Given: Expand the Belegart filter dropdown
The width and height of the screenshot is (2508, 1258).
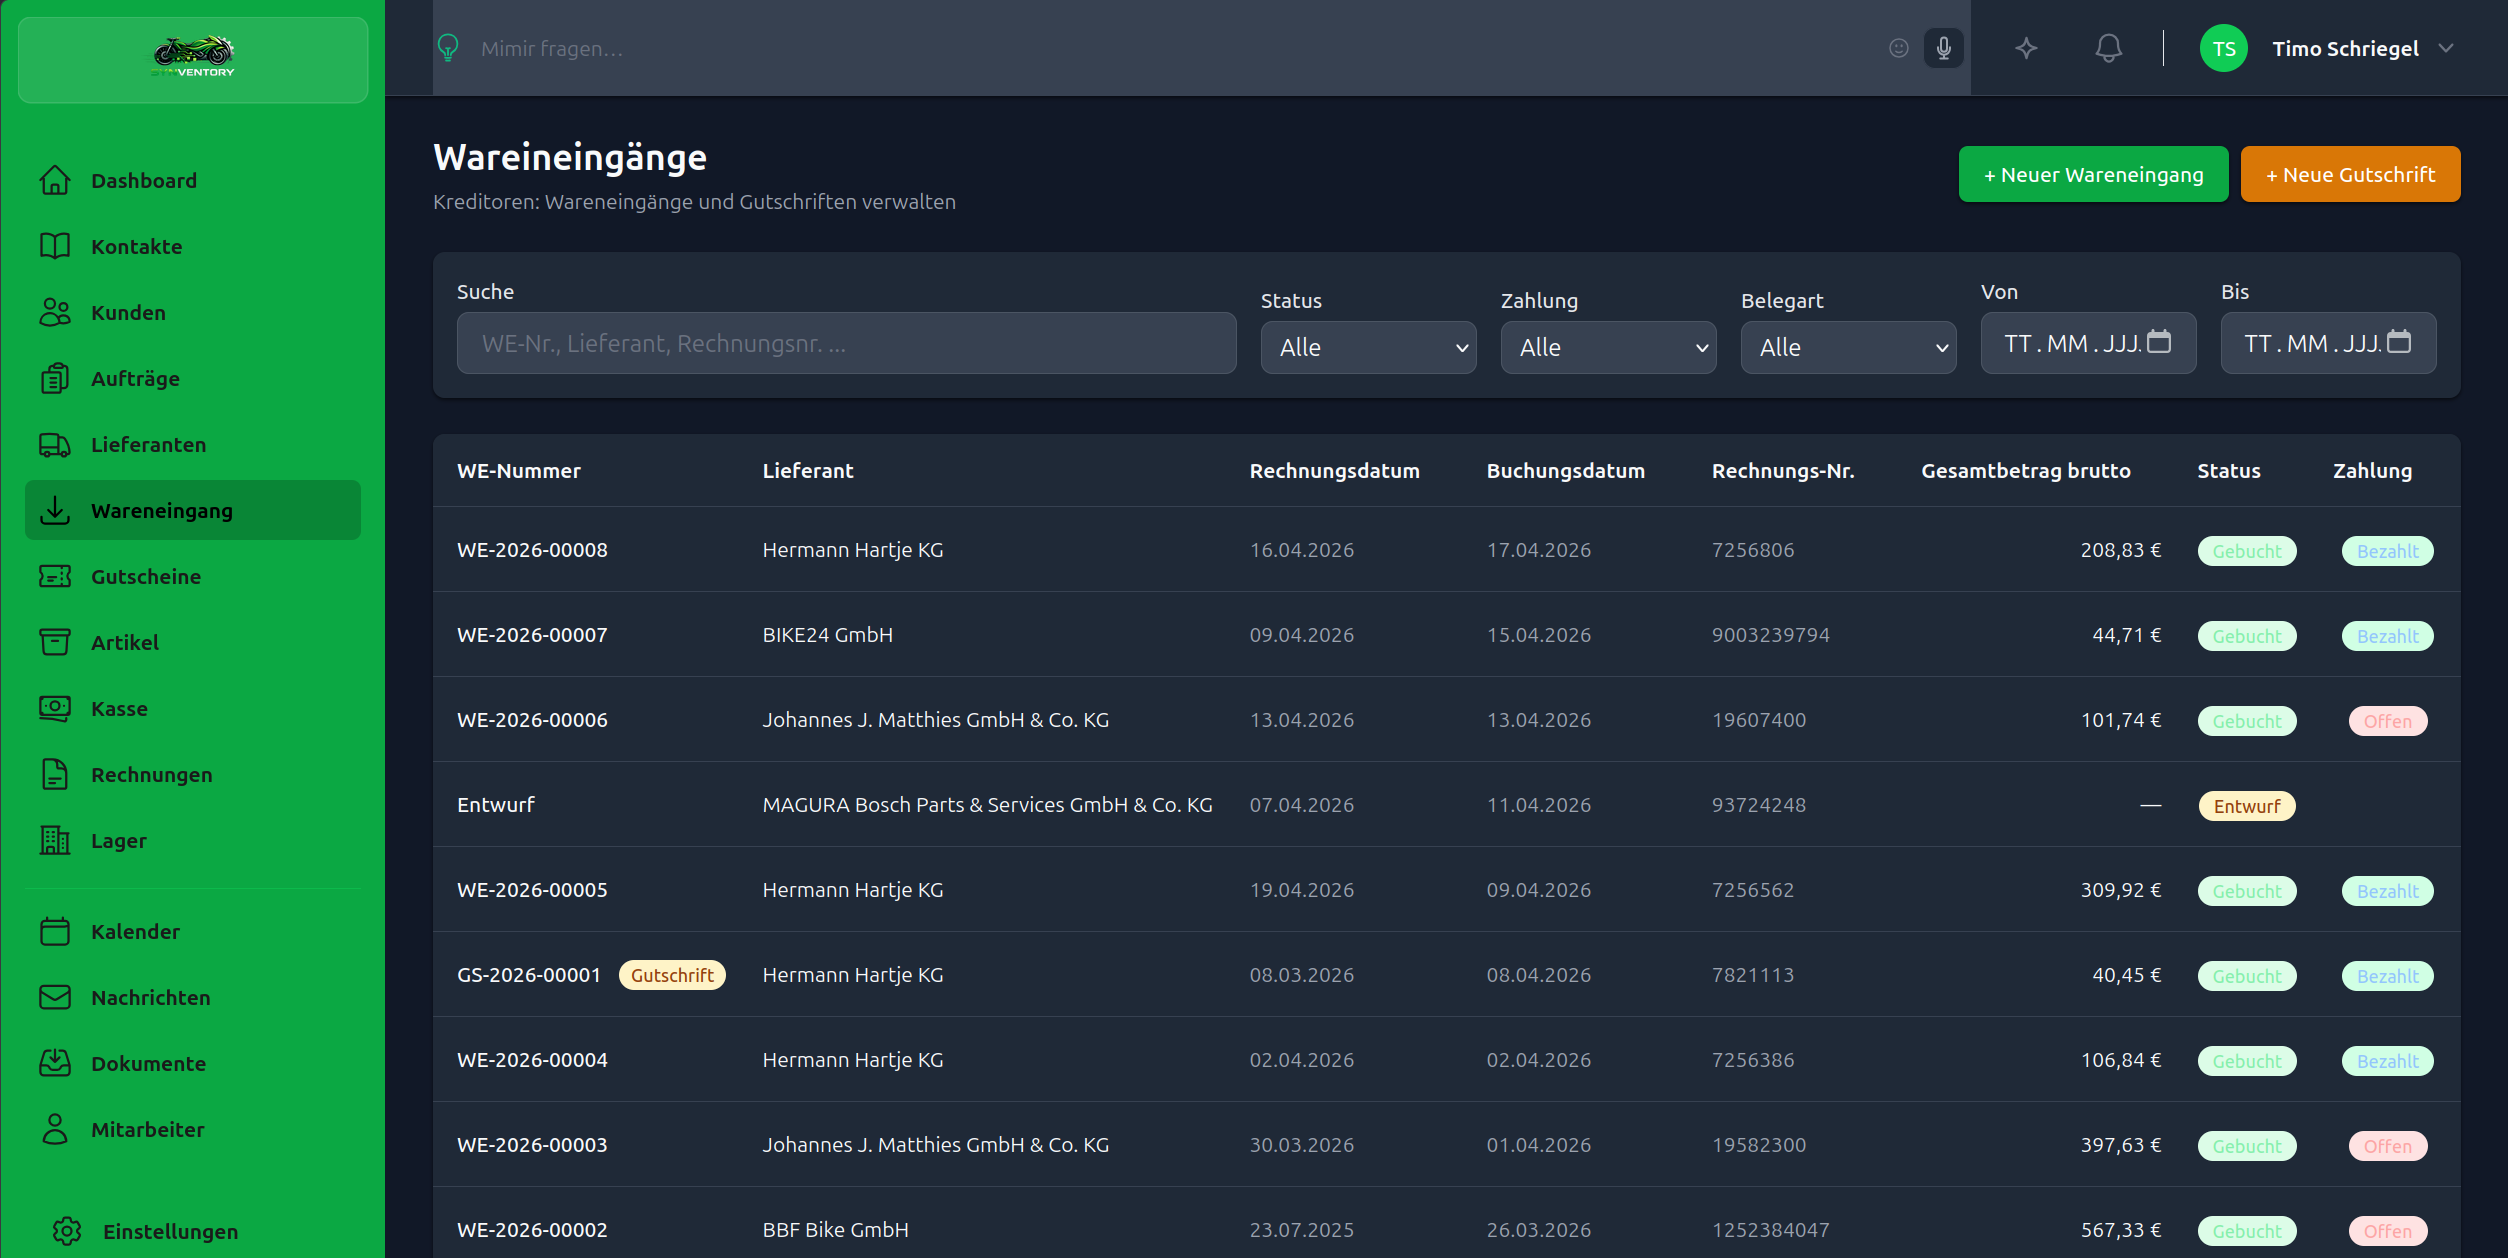Looking at the screenshot, I should [1848, 347].
